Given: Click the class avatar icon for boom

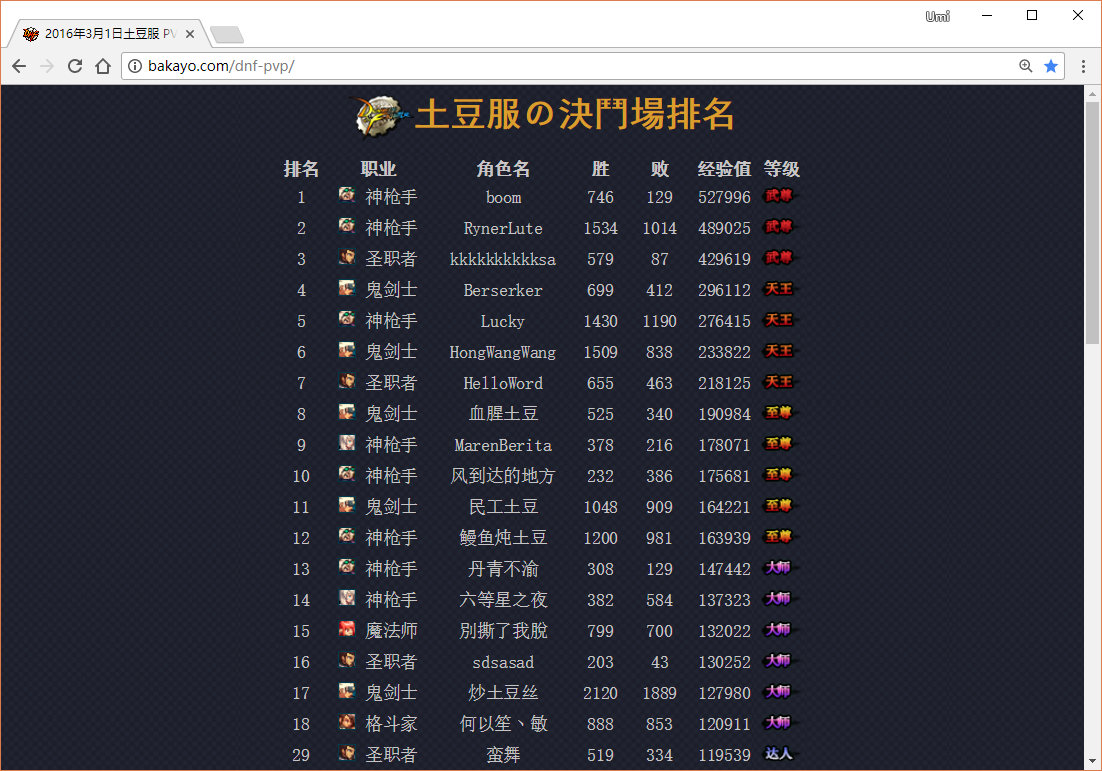Looking at the screenshot, I should click(x=347, y=195).
